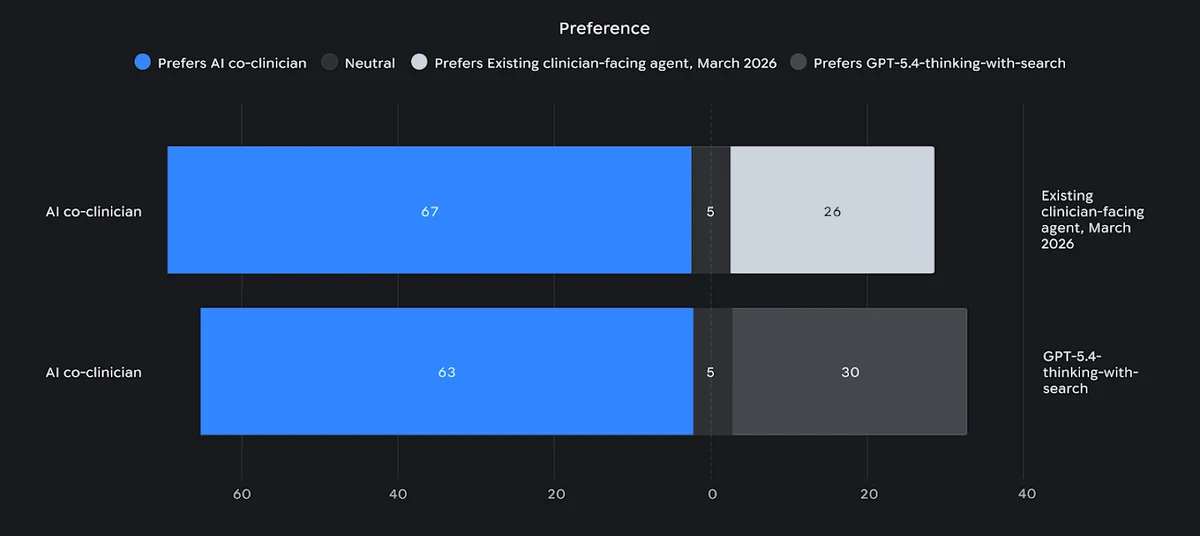Click the blue bar showing 67
This screenshot has width=1200, height=536.
pyautogui.click(x=429, y=211)
